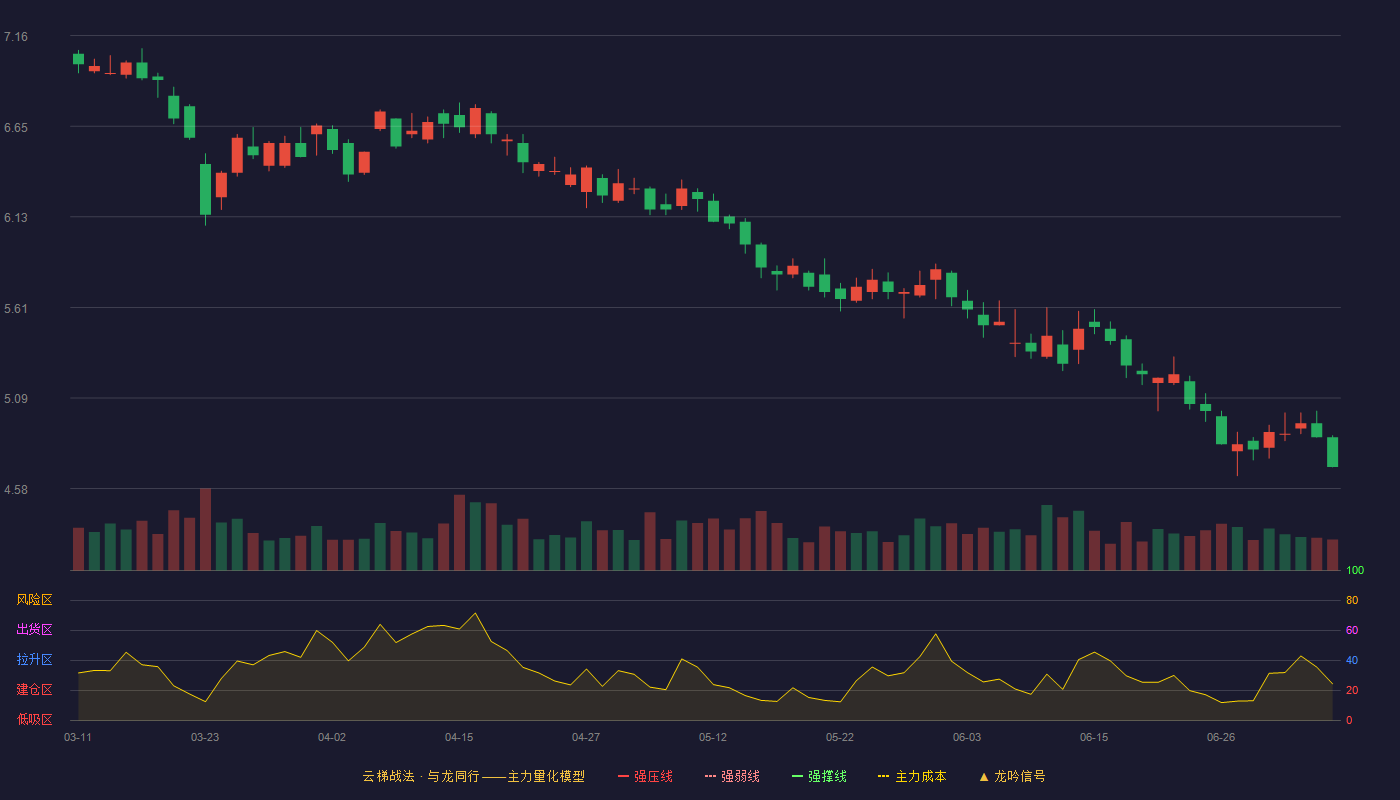Click the tallest red volume bar near 03-23
This screenshot has height=800, width=1400.
[x=205, y=529]
